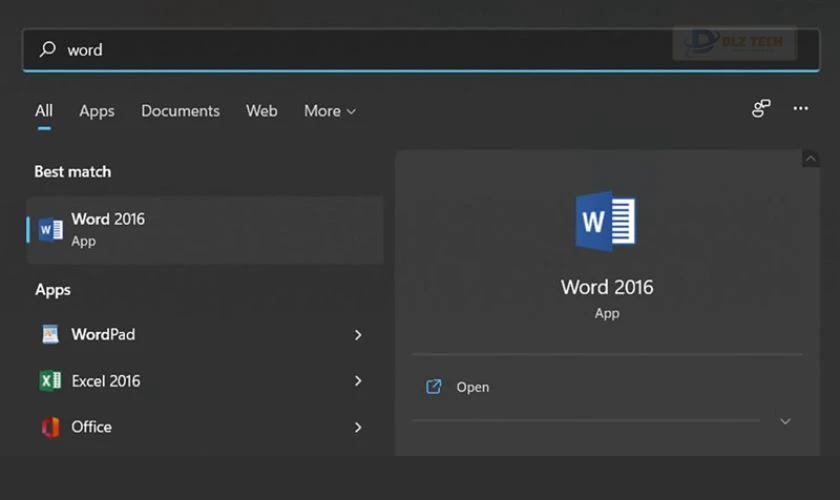Open the Word 2016 best match result
Screen dimensions: 840x500
(205, 230)
